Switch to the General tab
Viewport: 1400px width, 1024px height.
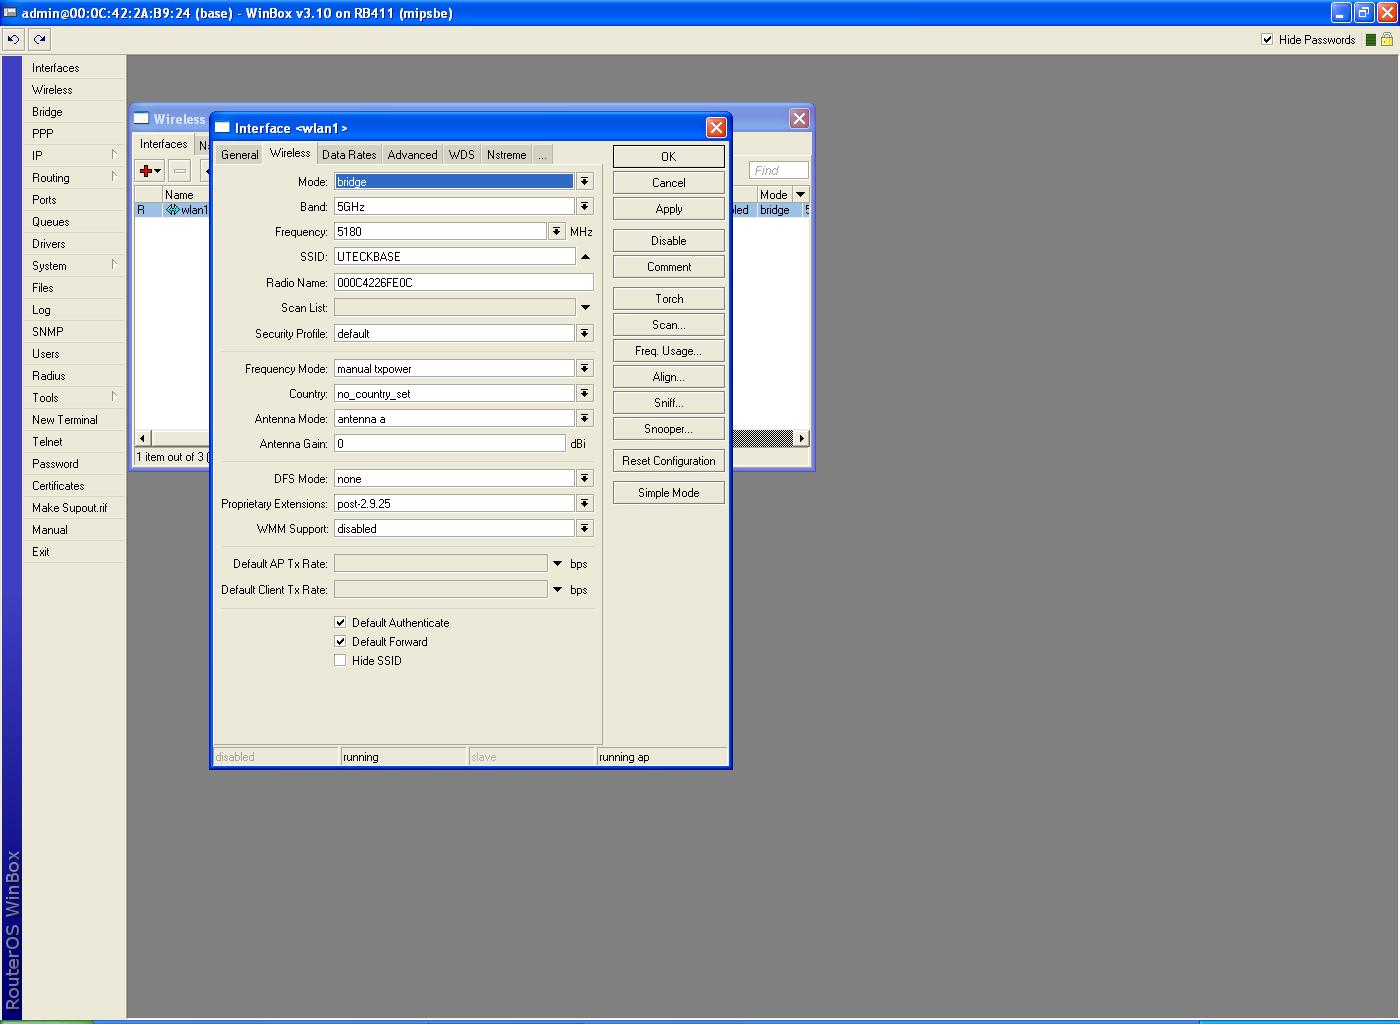point(240,155)
